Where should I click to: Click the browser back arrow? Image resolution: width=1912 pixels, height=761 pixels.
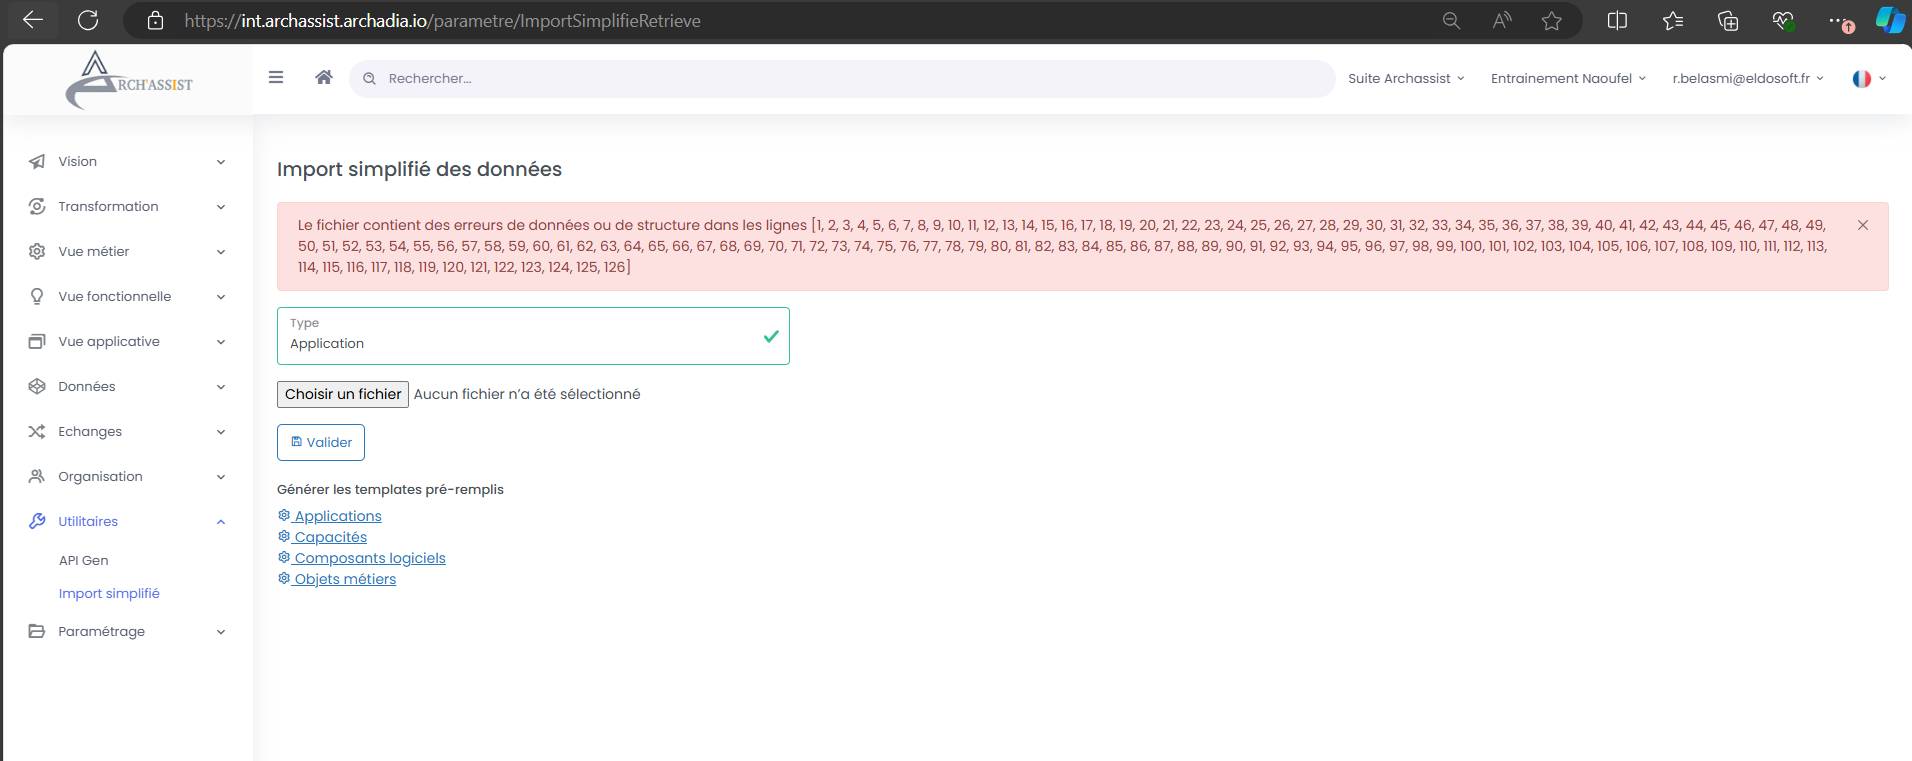(x=33, y=20)
